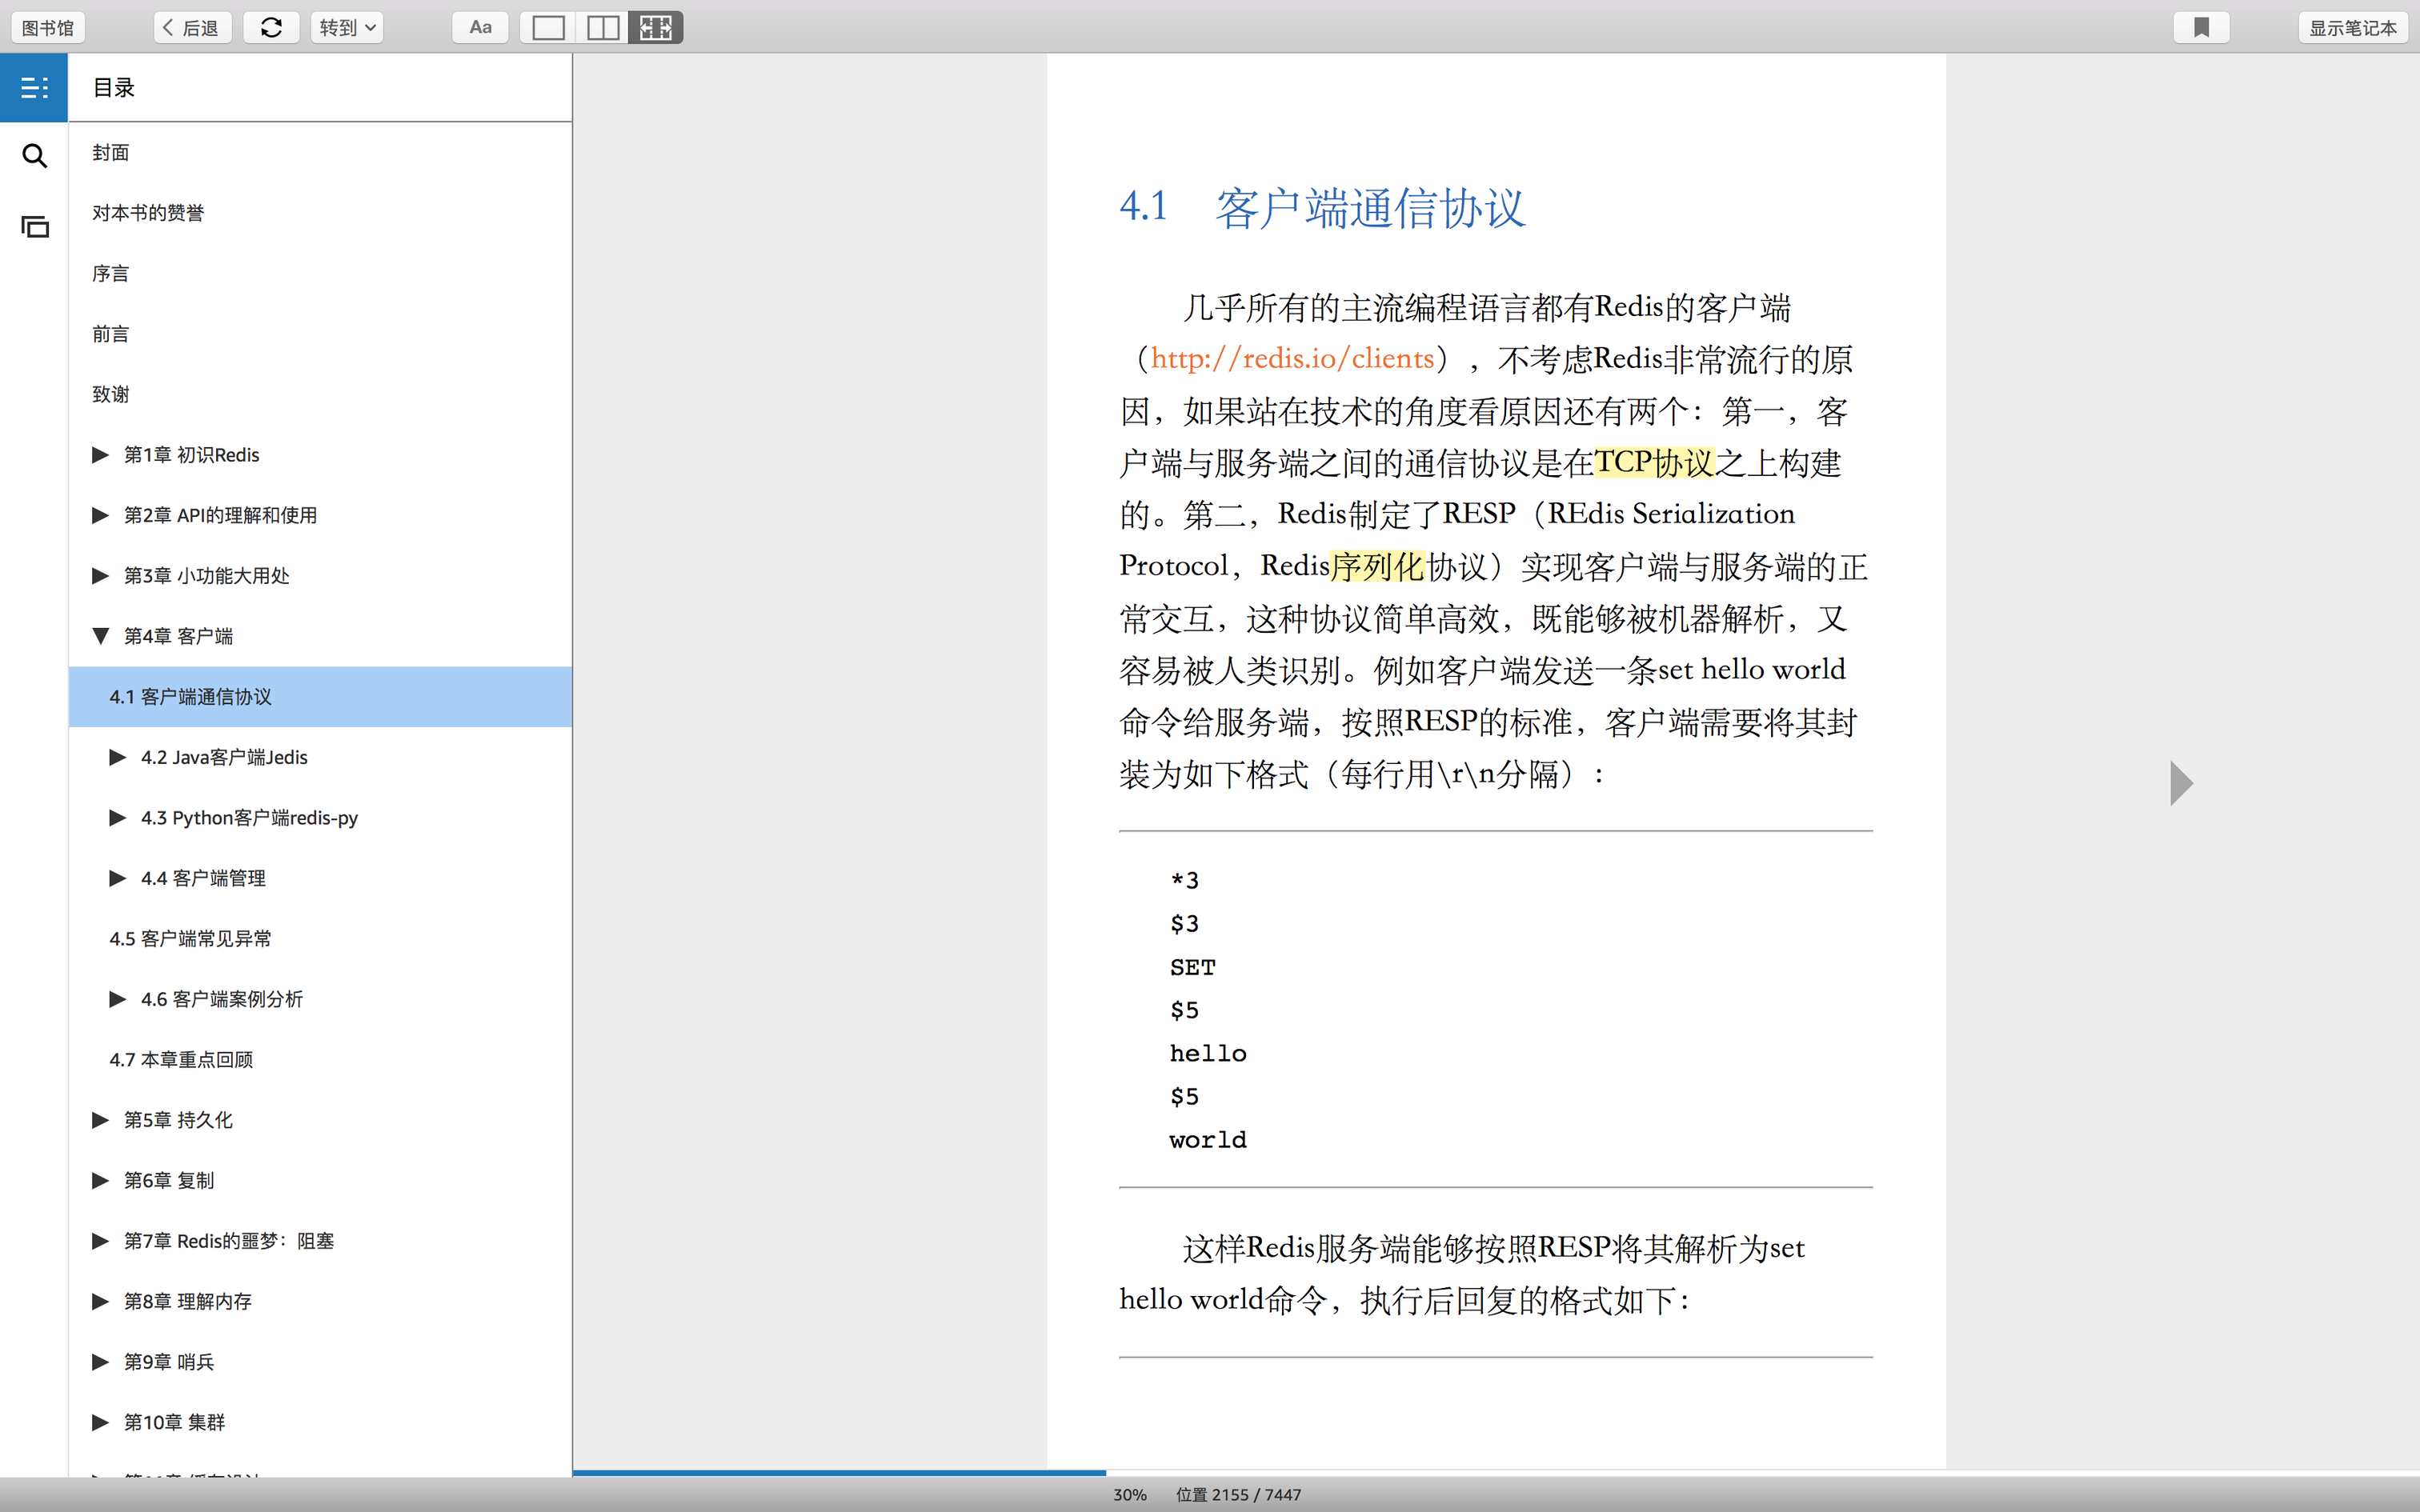This screenshot has width=2420, height=1512.
Task: Select 4.5 客户端常见异常 entry
Action: (190, 939)
